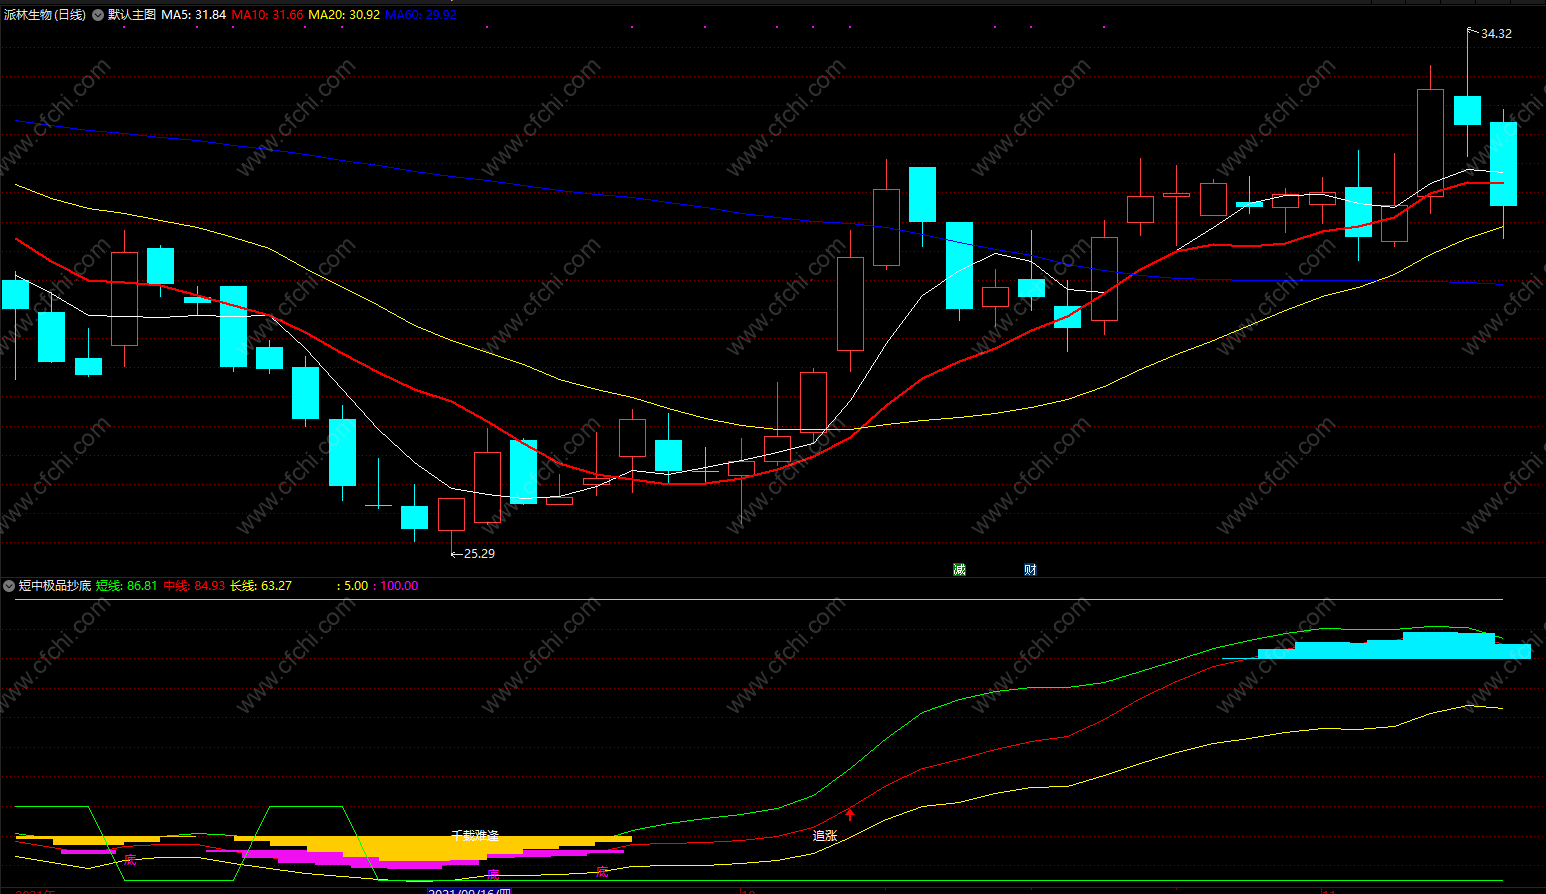Click the 追涨 signal label

825,836
